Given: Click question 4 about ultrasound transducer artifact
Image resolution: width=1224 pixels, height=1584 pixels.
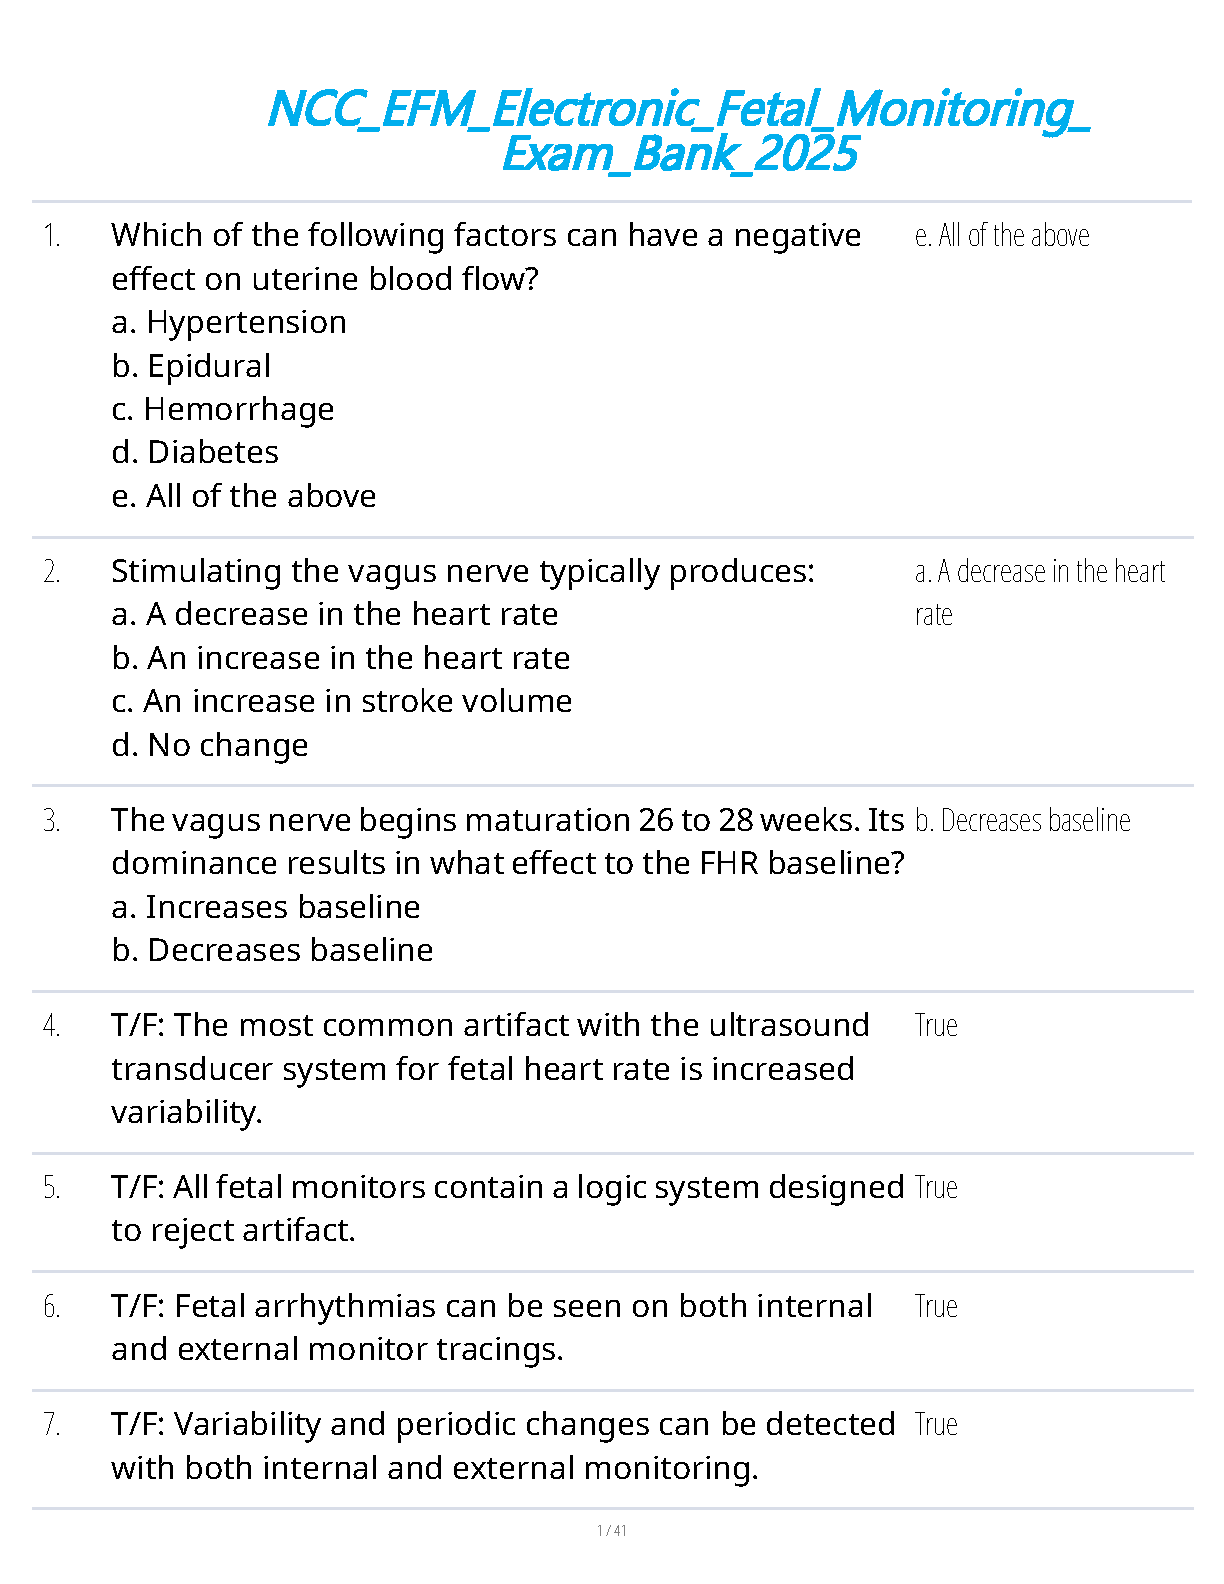Looking at the screenshot, I should pyautogui.click(x=489, y=1068).
